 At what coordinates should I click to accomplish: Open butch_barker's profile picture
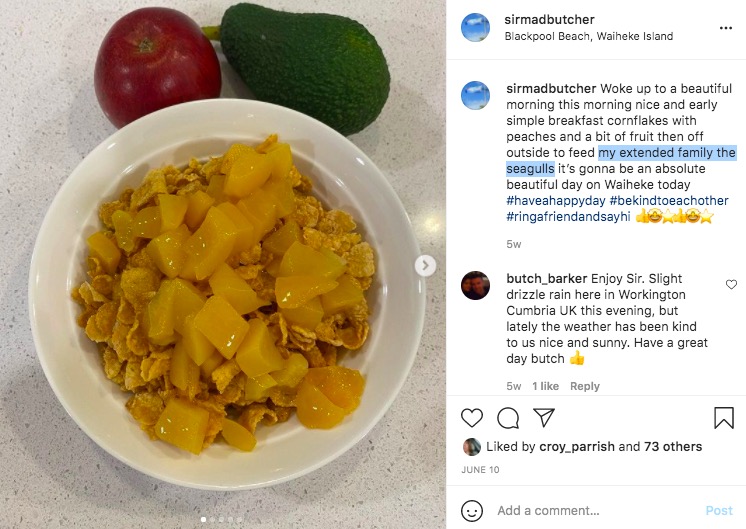point(475,285)
